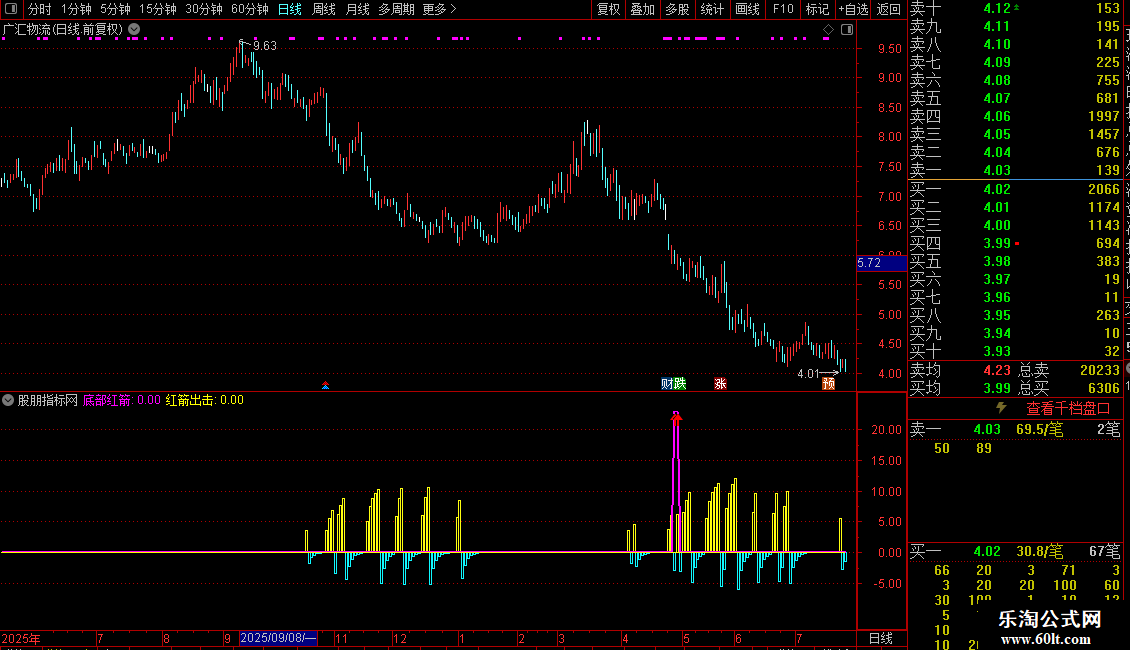Switch to the 15分钟 period

pyautogui.click(x=157, y=9)
